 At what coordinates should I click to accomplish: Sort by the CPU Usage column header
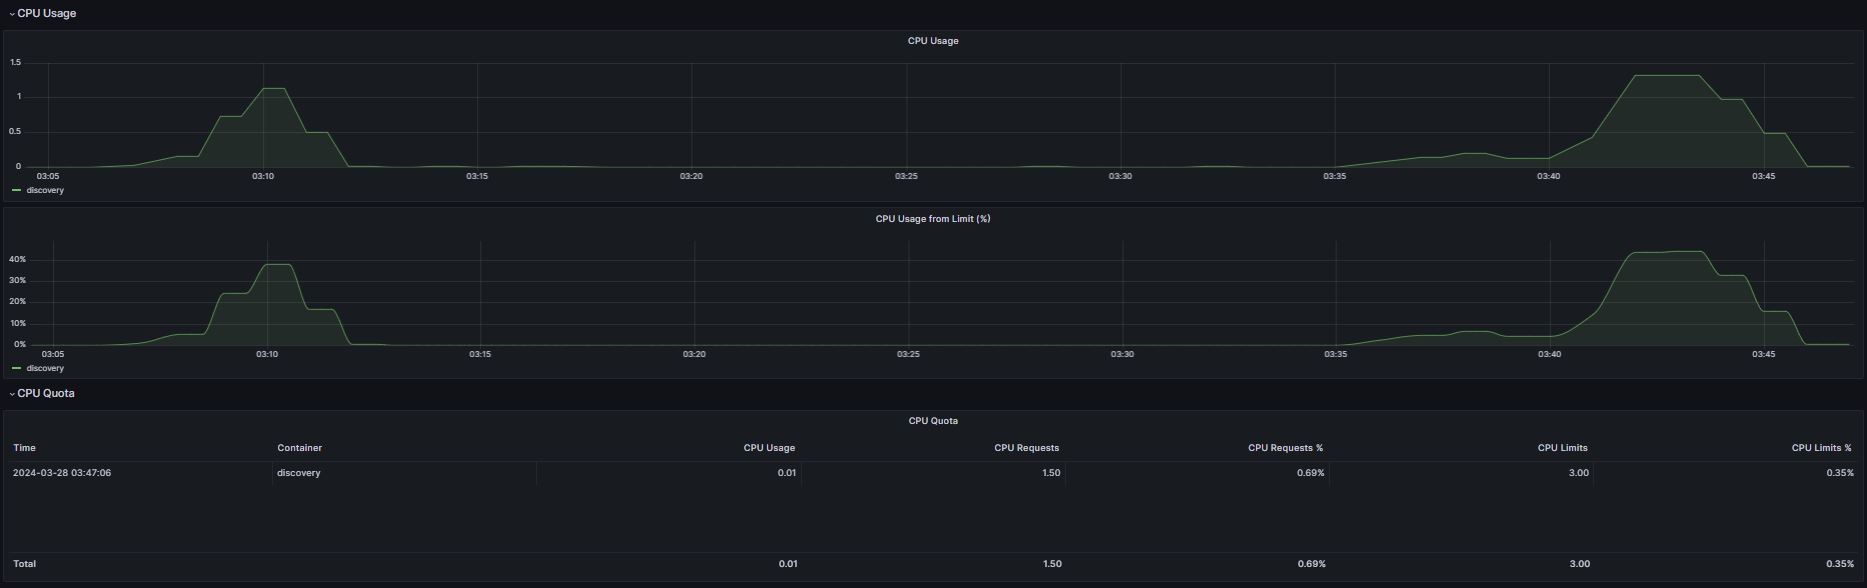769,448
